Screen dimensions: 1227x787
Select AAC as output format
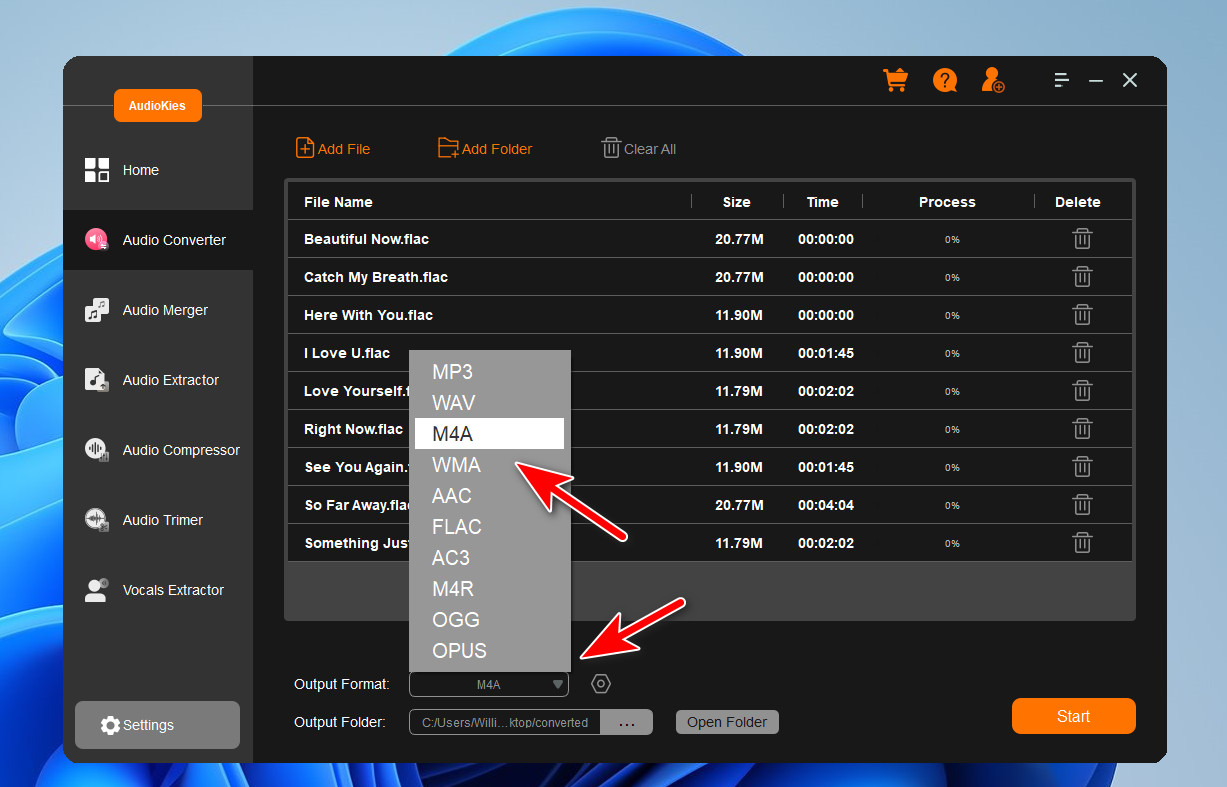click(490, 496)
